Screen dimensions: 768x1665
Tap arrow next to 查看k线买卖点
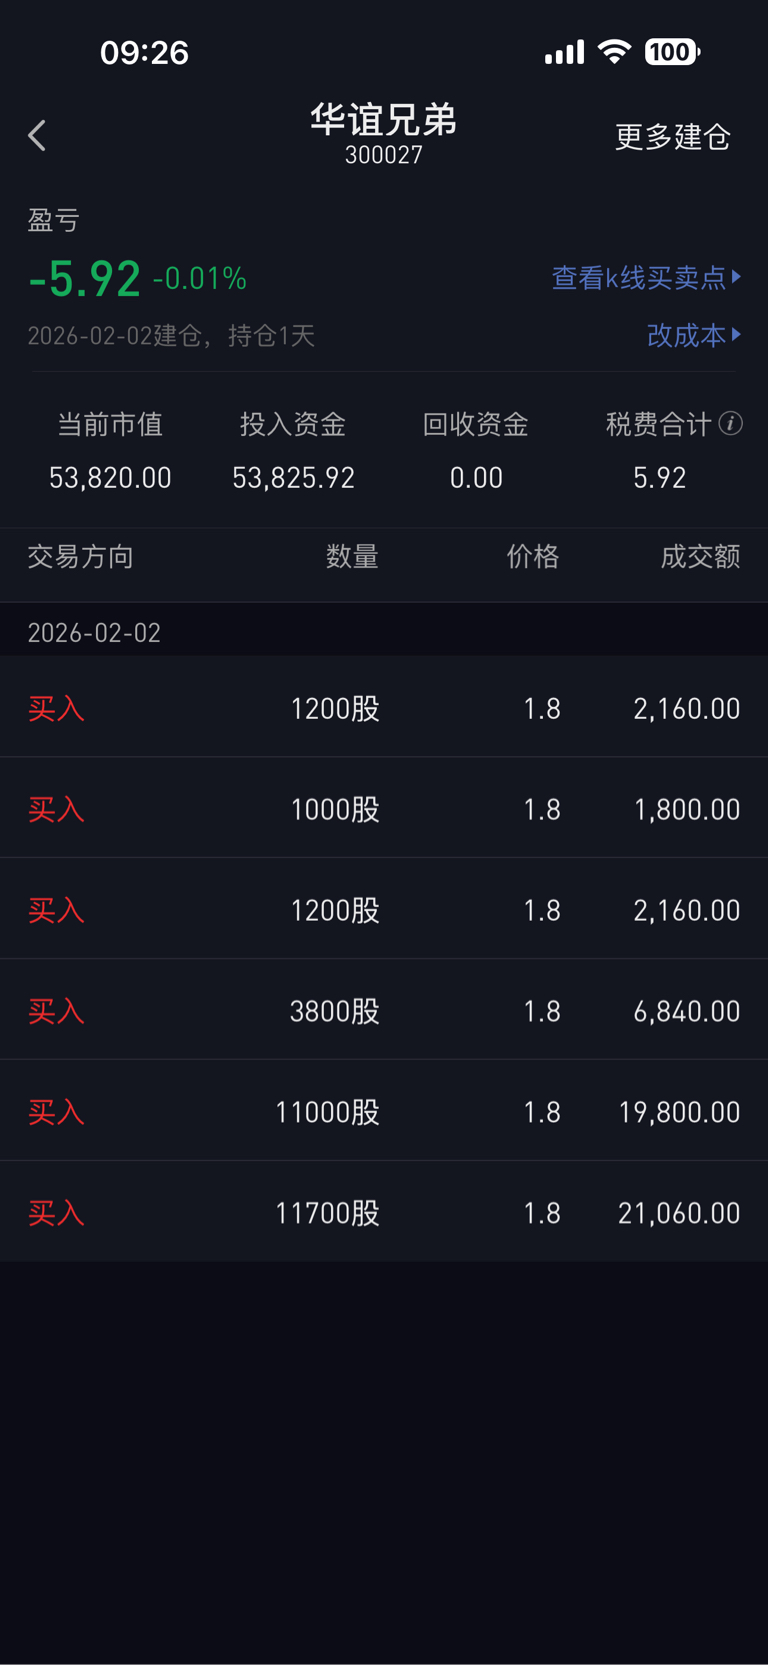[737, 277]
